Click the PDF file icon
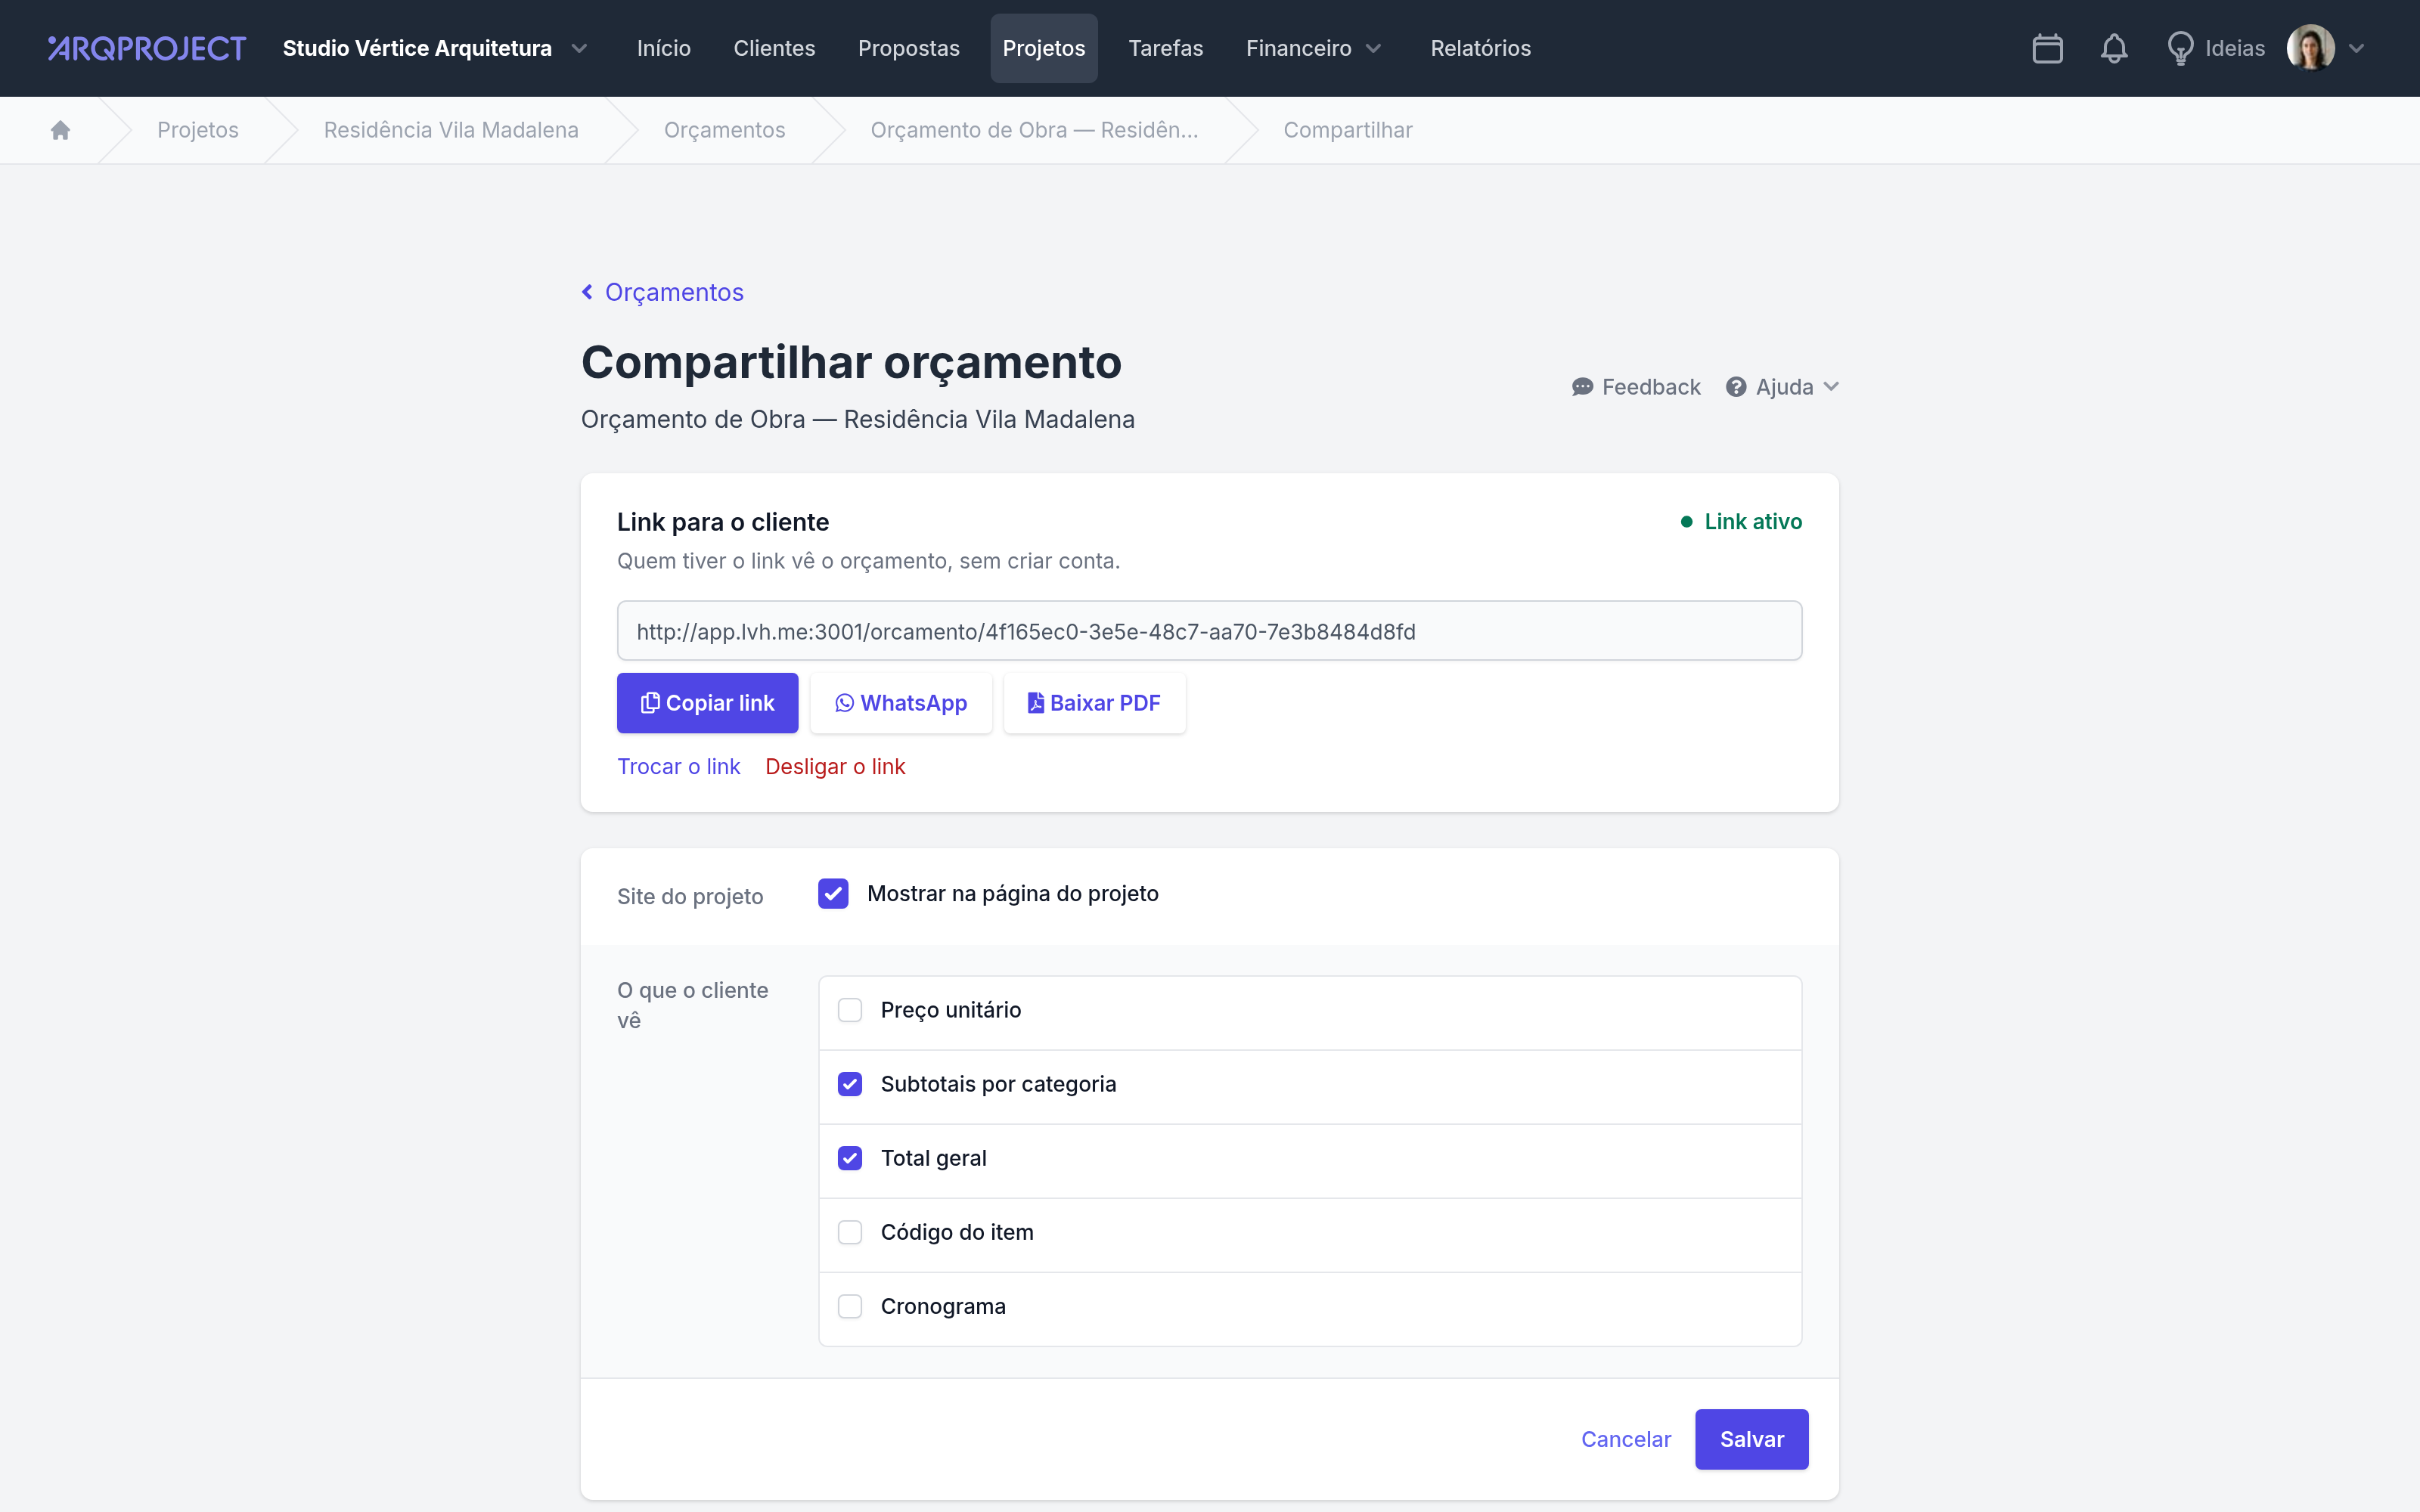This screenshot has height=1512, width=2420. point(1036,703)
